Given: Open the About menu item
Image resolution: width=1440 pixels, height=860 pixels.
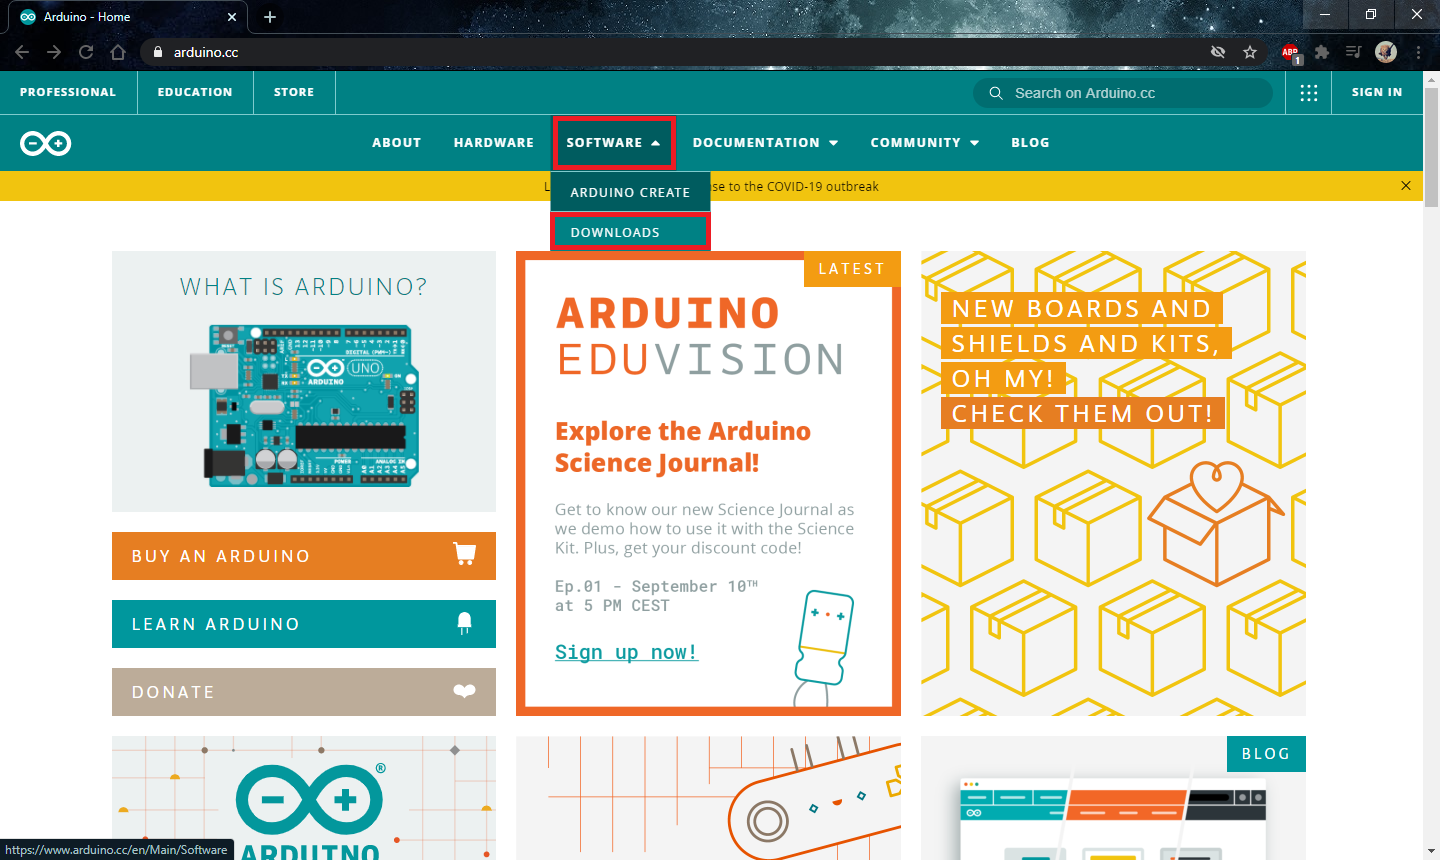Looking at the screenshot, I should coord(396,143).
